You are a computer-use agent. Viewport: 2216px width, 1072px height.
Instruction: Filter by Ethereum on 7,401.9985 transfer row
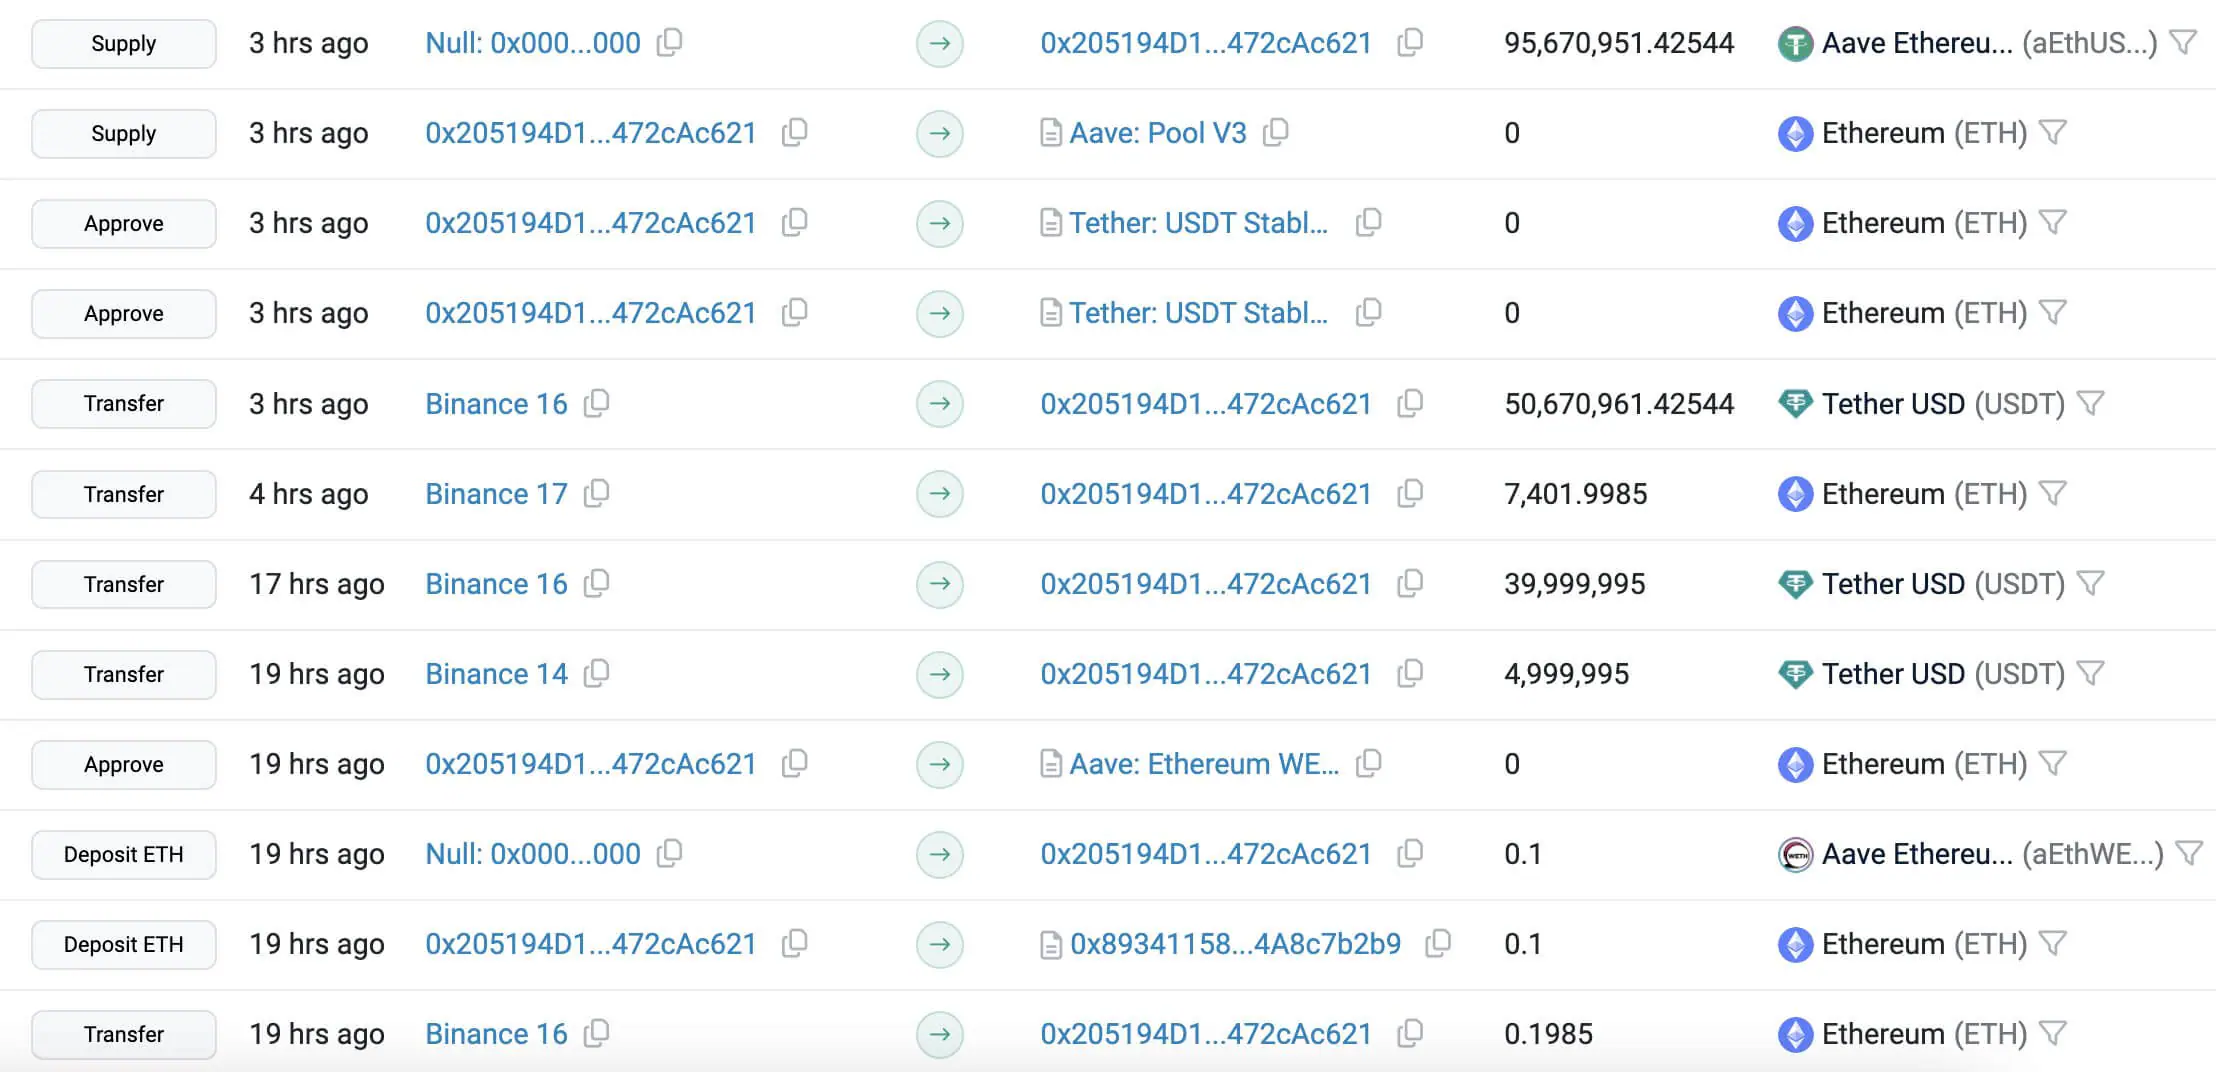click(x=2052, y=494)
